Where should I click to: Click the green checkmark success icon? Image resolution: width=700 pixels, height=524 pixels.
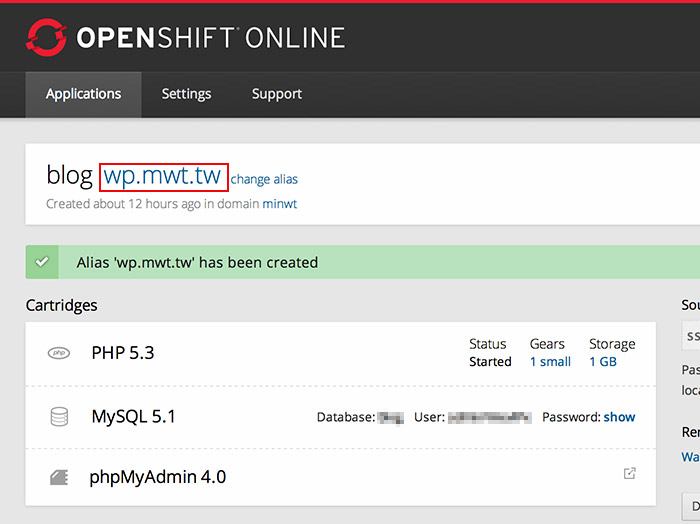42,262
